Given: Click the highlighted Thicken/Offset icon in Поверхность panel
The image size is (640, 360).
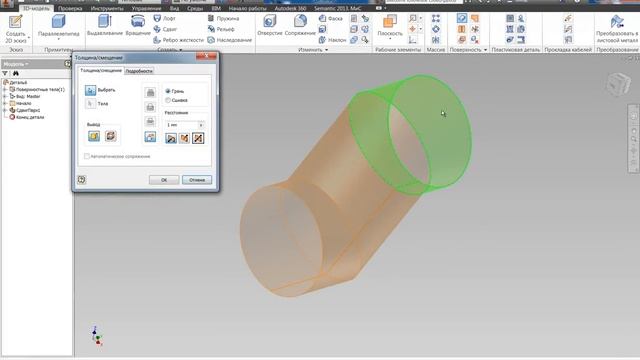Looking at the screenshot, I should click(x=462, y=18).
